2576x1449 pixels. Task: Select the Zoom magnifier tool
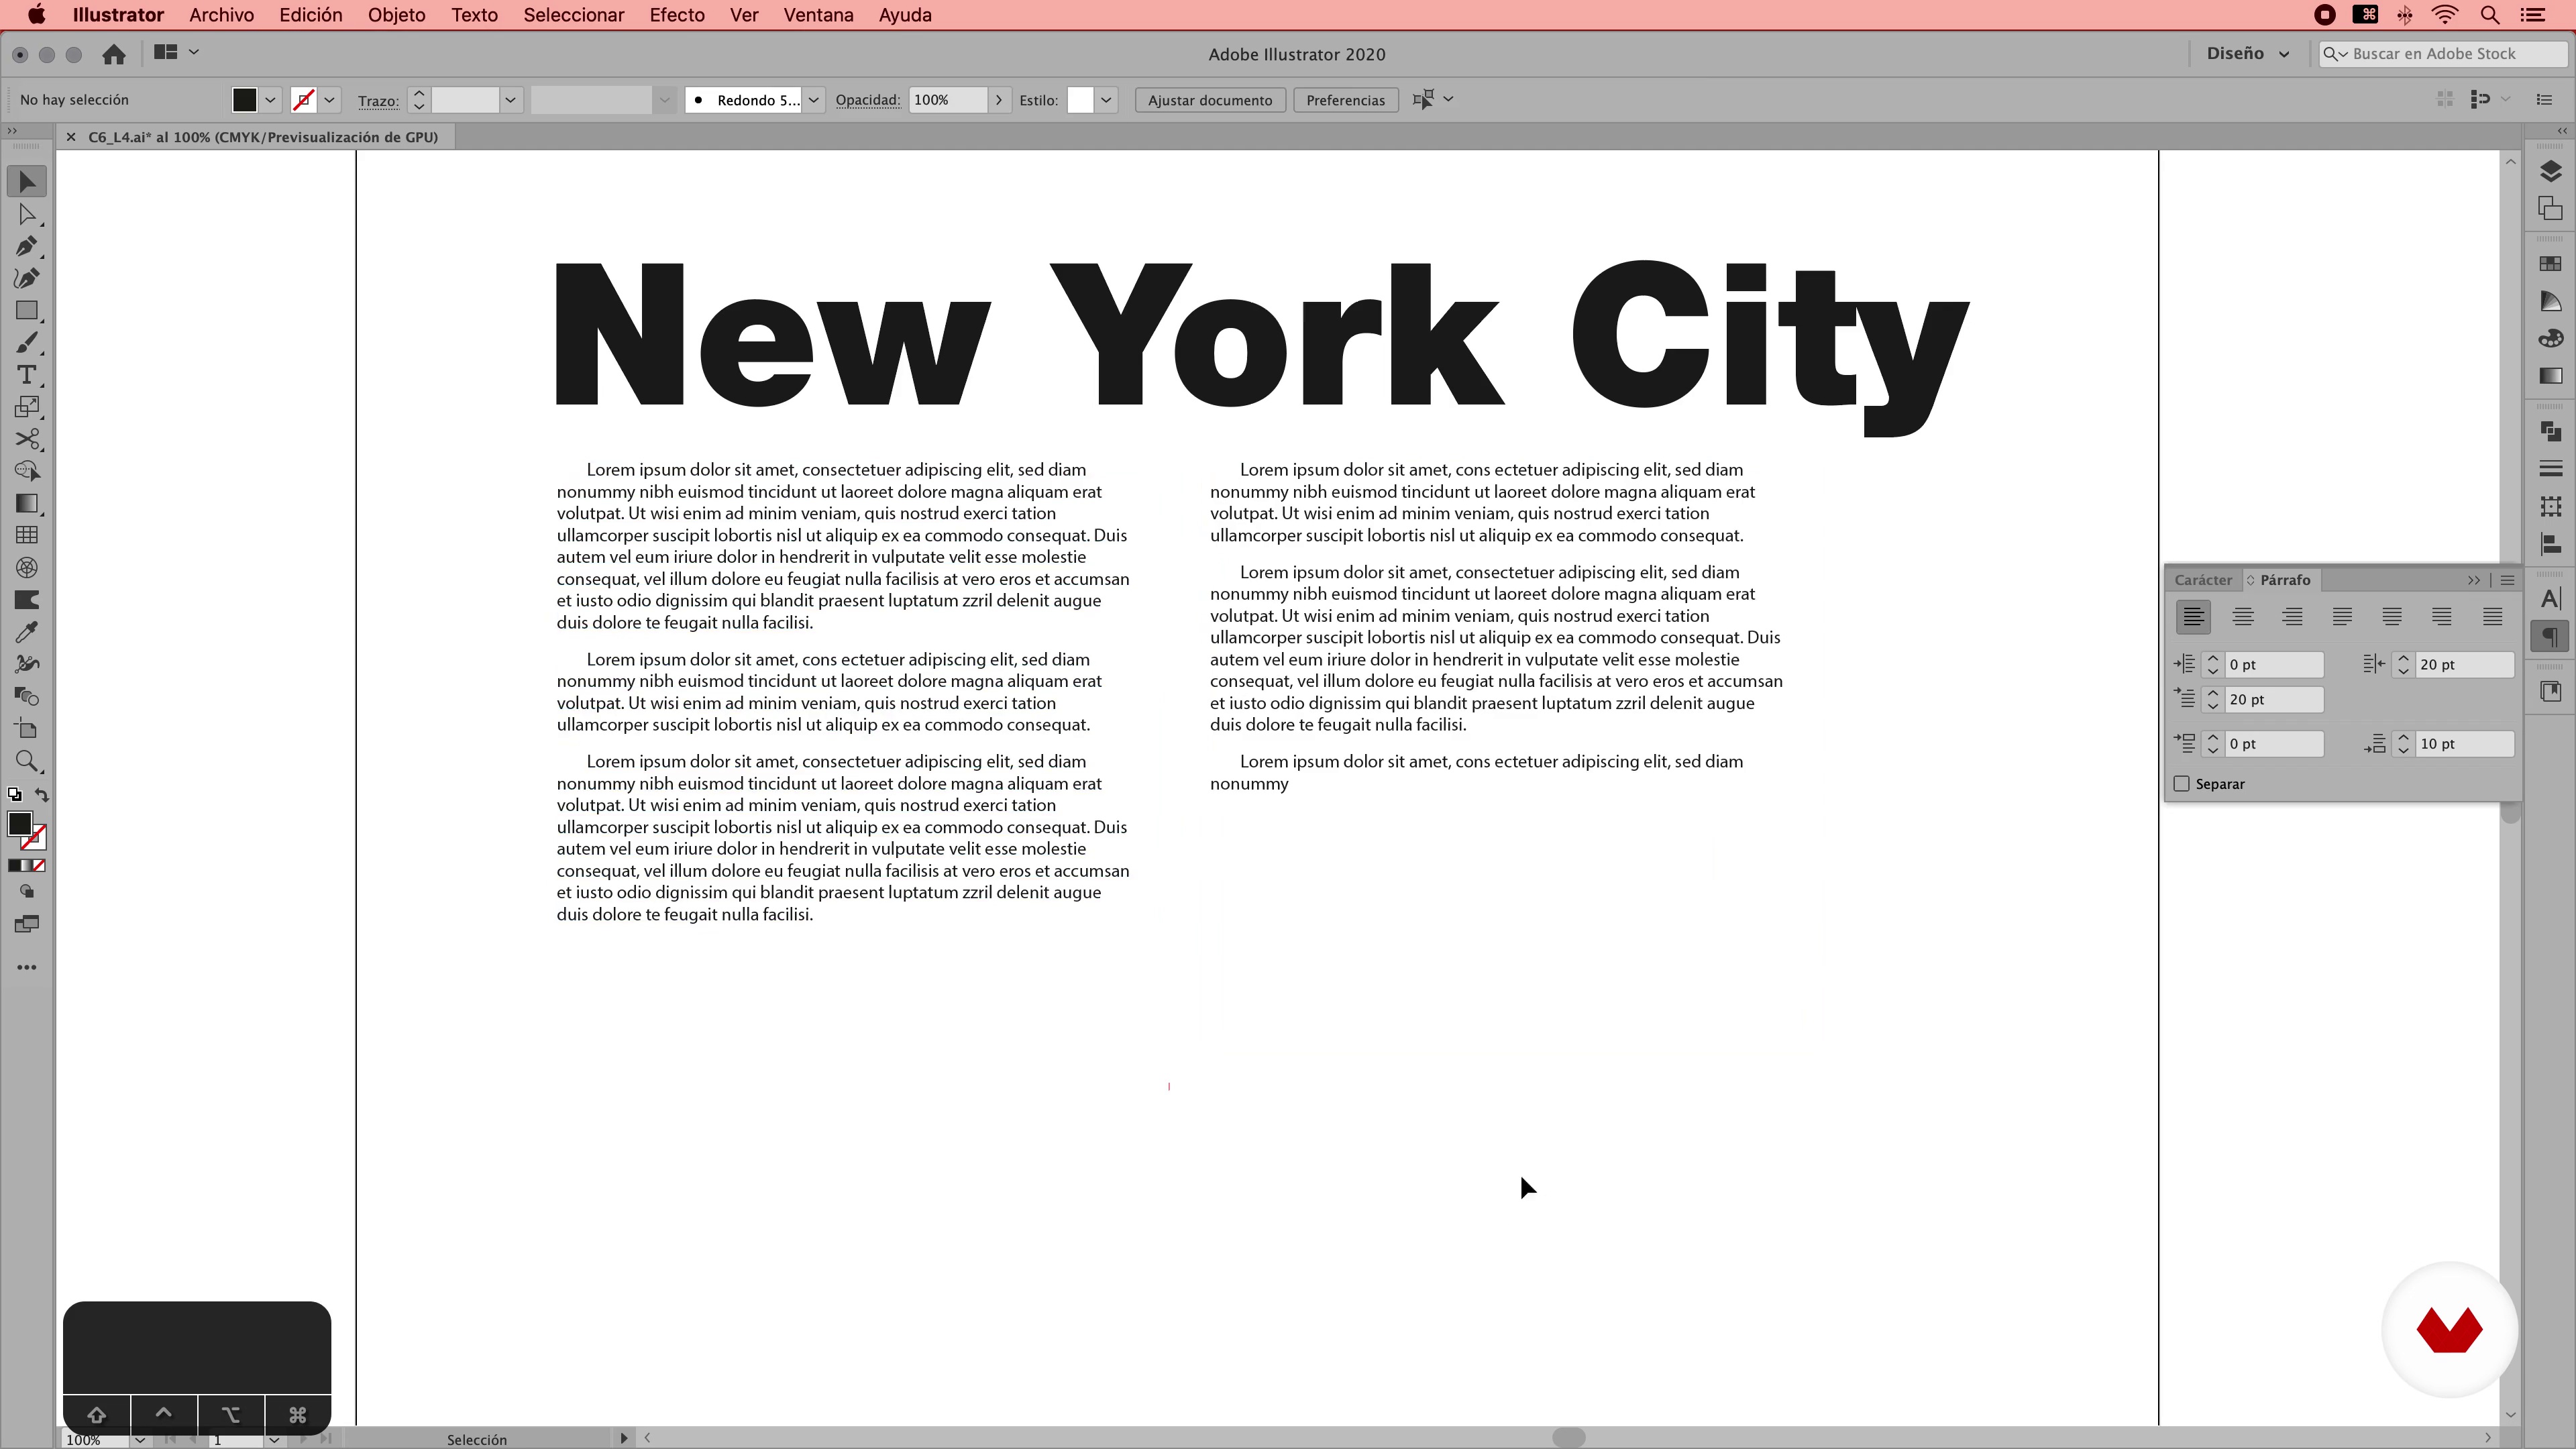[27, 762]
